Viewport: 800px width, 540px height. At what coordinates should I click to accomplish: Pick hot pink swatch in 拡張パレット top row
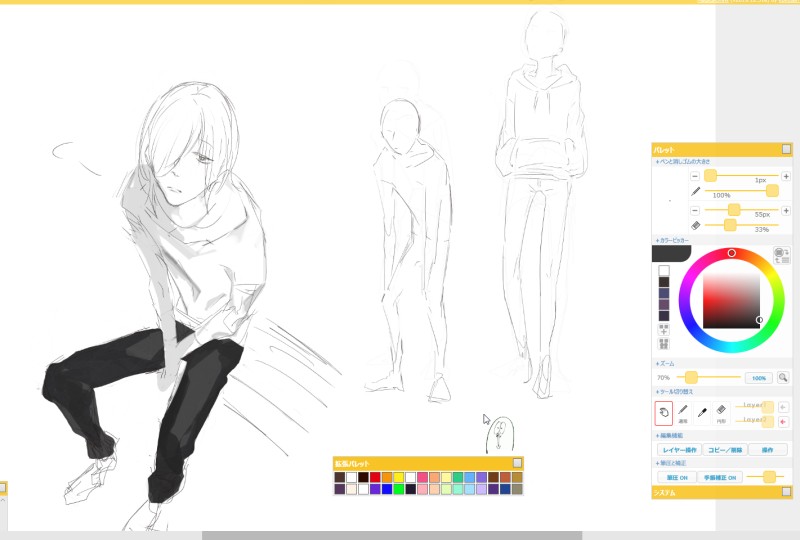pyautogui.click(x=422, y=477)
